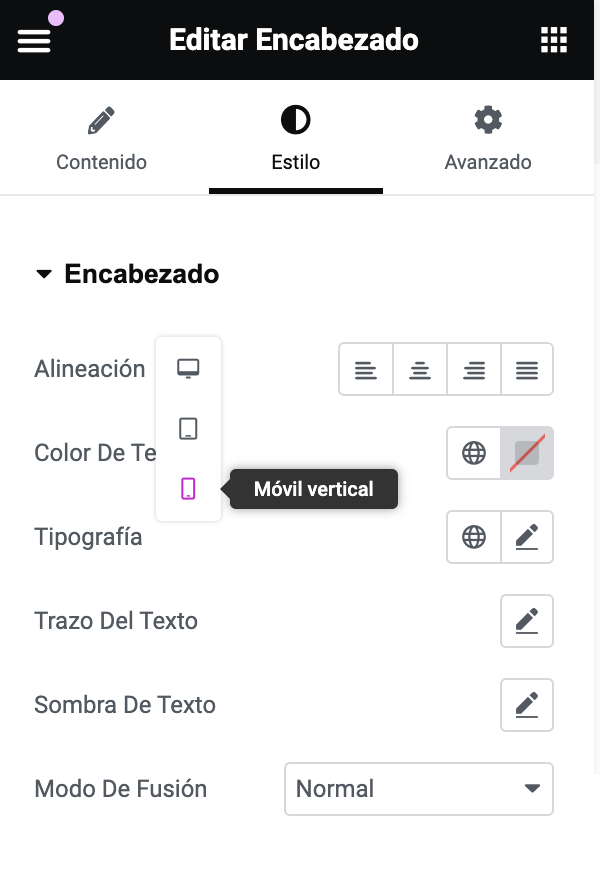The height and width of the screenshot is (872, 600).
Task: Open the Estilo tab
Action: pos(295,140)
